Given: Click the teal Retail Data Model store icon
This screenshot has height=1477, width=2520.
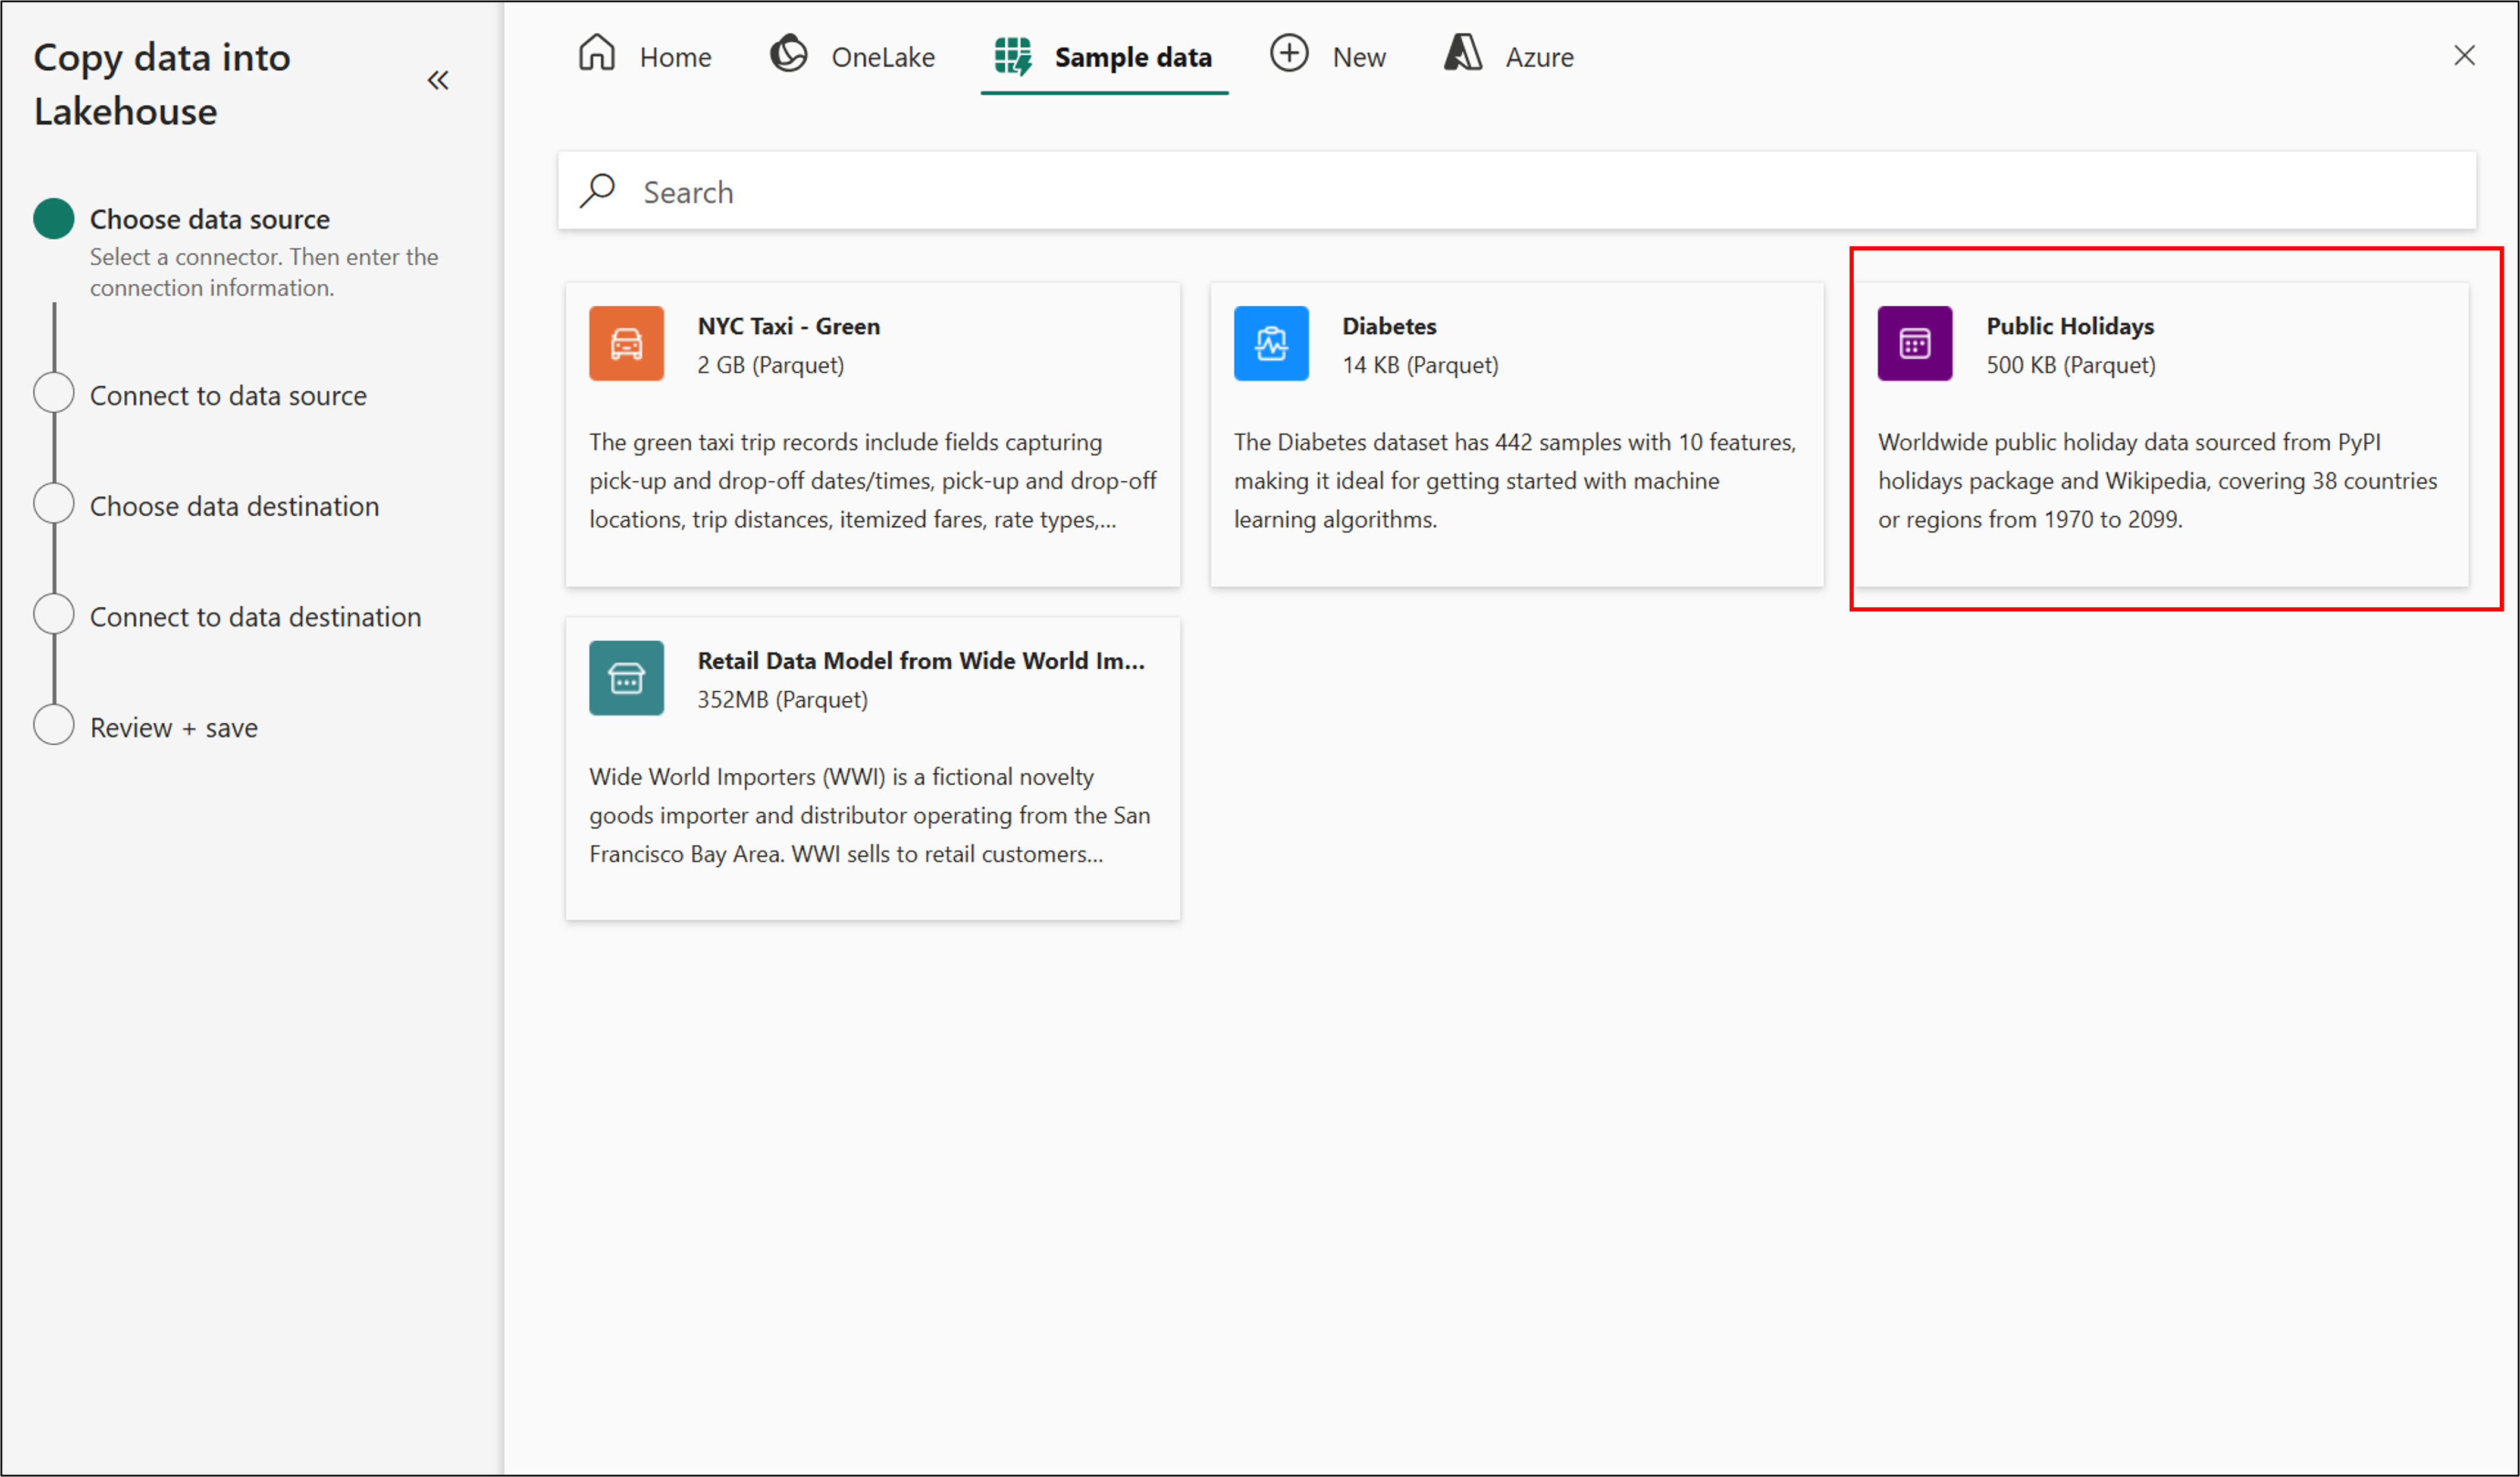Looking at the screenshot, I should coord(626,678).
